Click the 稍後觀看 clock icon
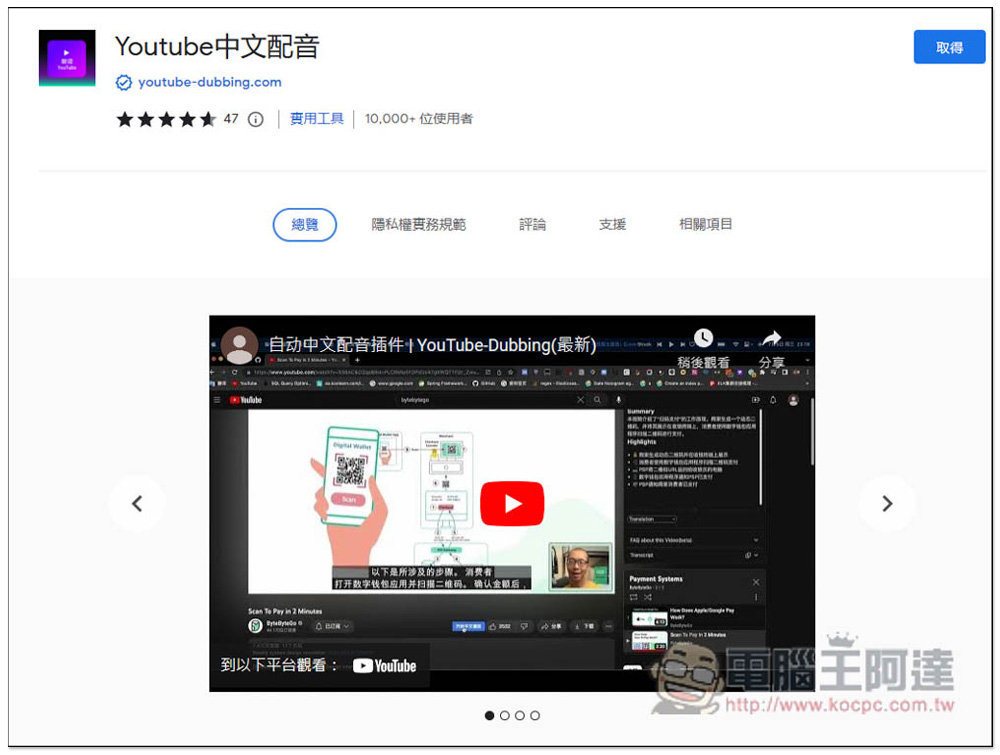The width and height of the screenshot is (1000, 755). tap(703, 338)
